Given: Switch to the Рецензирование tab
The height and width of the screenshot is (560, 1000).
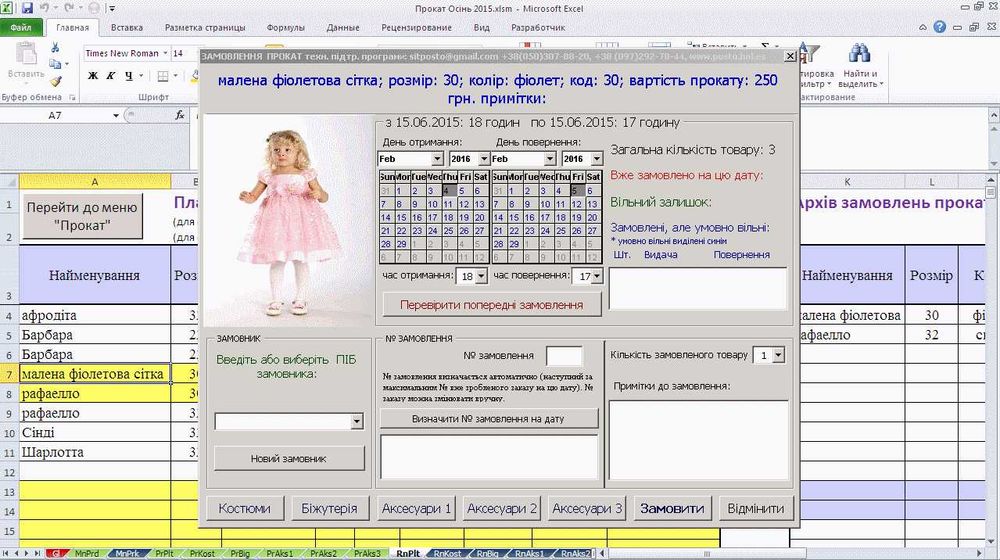Looking at the screenshot, I should (x=416, y=27).
